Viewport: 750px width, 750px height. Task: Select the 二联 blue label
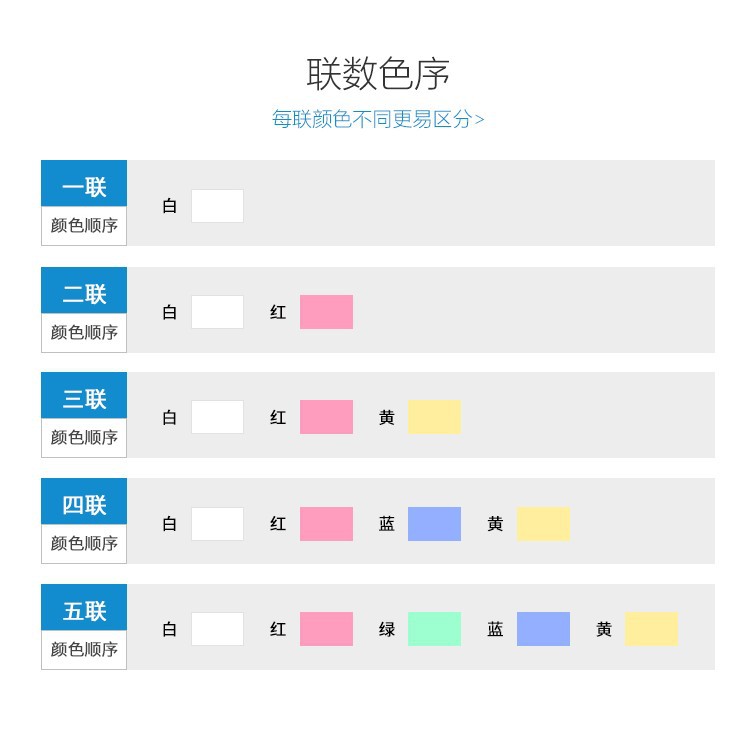click(84, 290)
